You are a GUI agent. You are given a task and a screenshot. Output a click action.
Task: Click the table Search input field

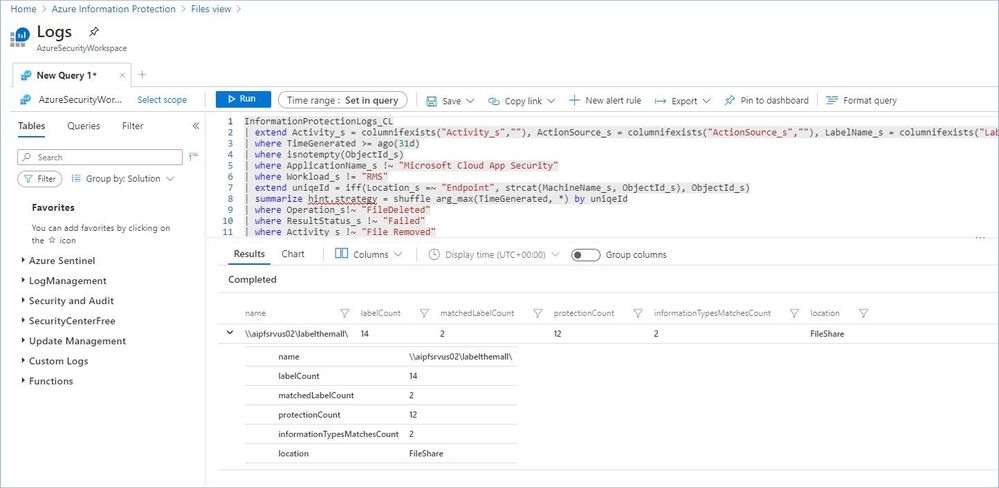click(x=100, y=157)
